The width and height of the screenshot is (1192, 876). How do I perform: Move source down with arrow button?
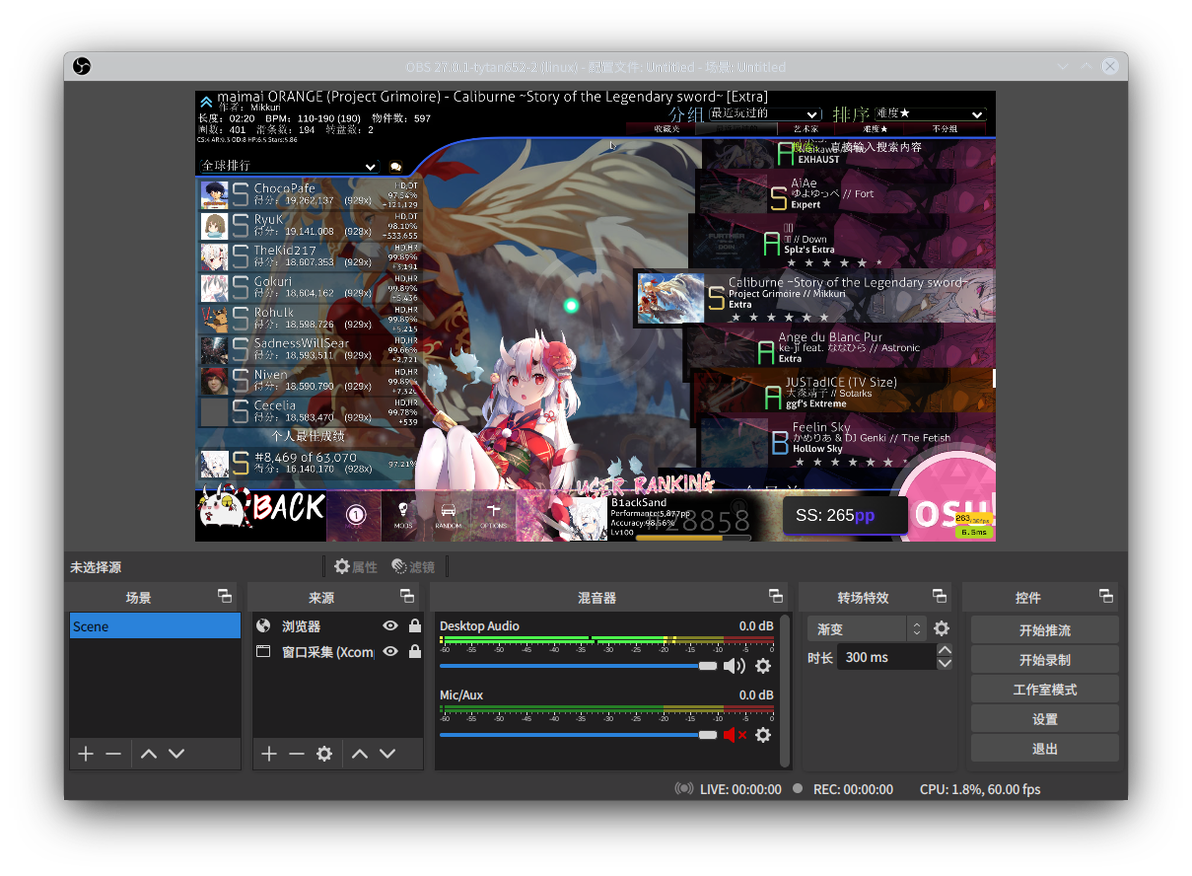(x=388, y=754)
